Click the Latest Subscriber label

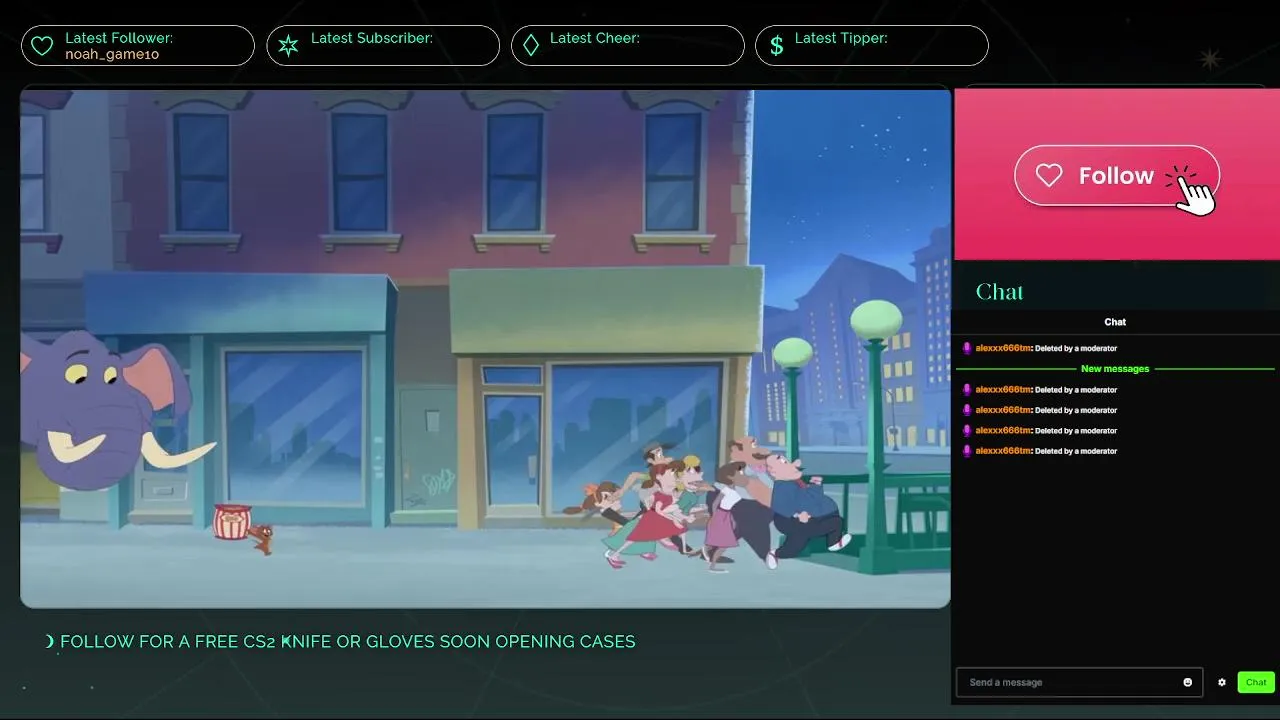pyautogui.click(x=372, y=38)
